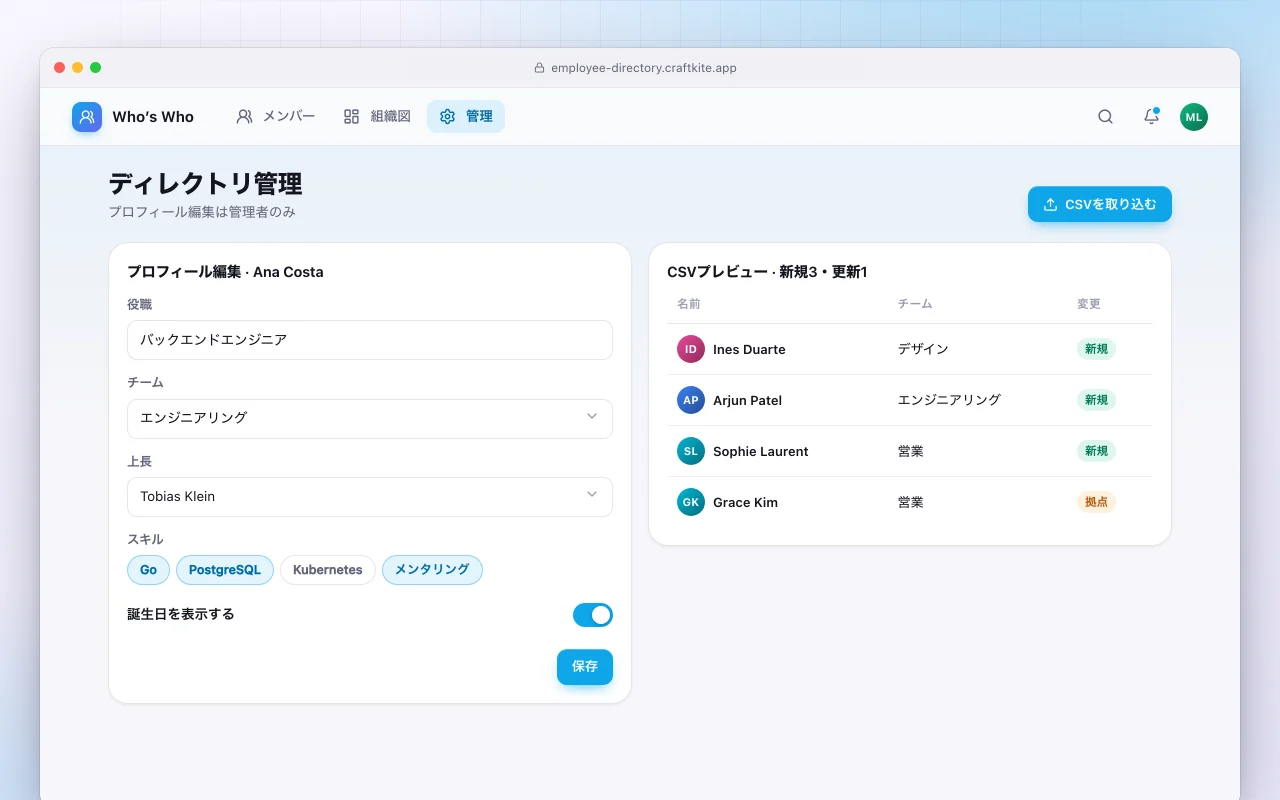
Task: Toggle the 誕生日を表示する switch
Action: coord(593,615)
